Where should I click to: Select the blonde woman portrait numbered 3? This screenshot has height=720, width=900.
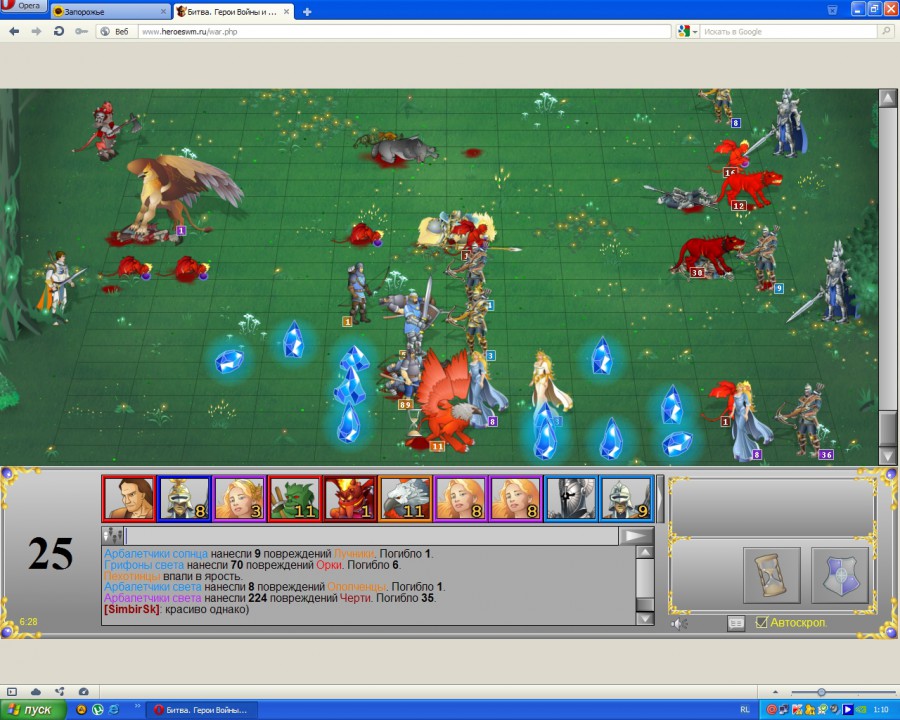[239, 498]
